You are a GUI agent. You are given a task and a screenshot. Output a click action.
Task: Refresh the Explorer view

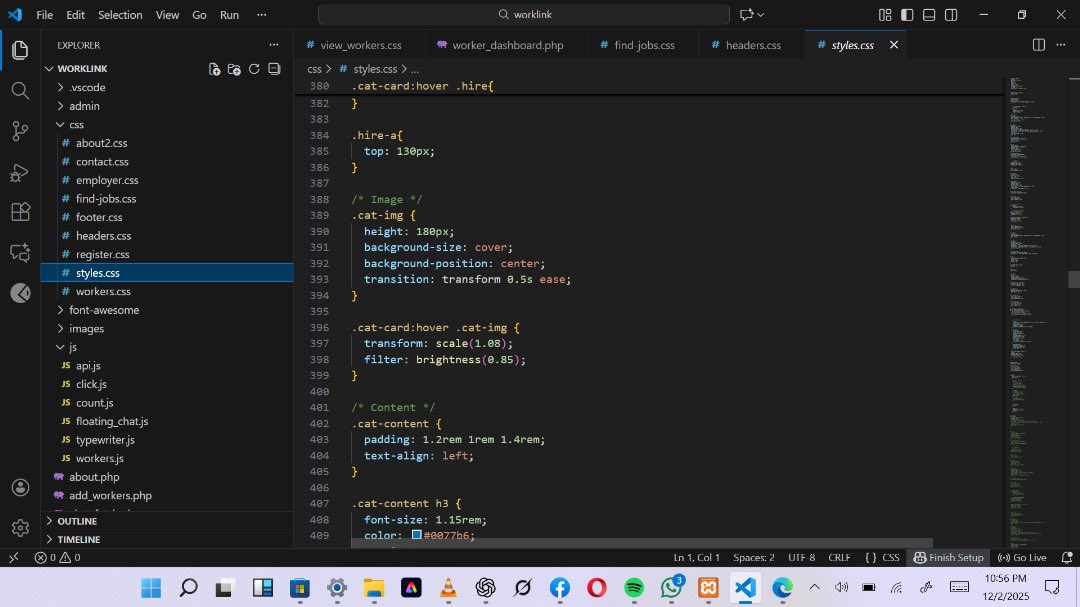254,69
